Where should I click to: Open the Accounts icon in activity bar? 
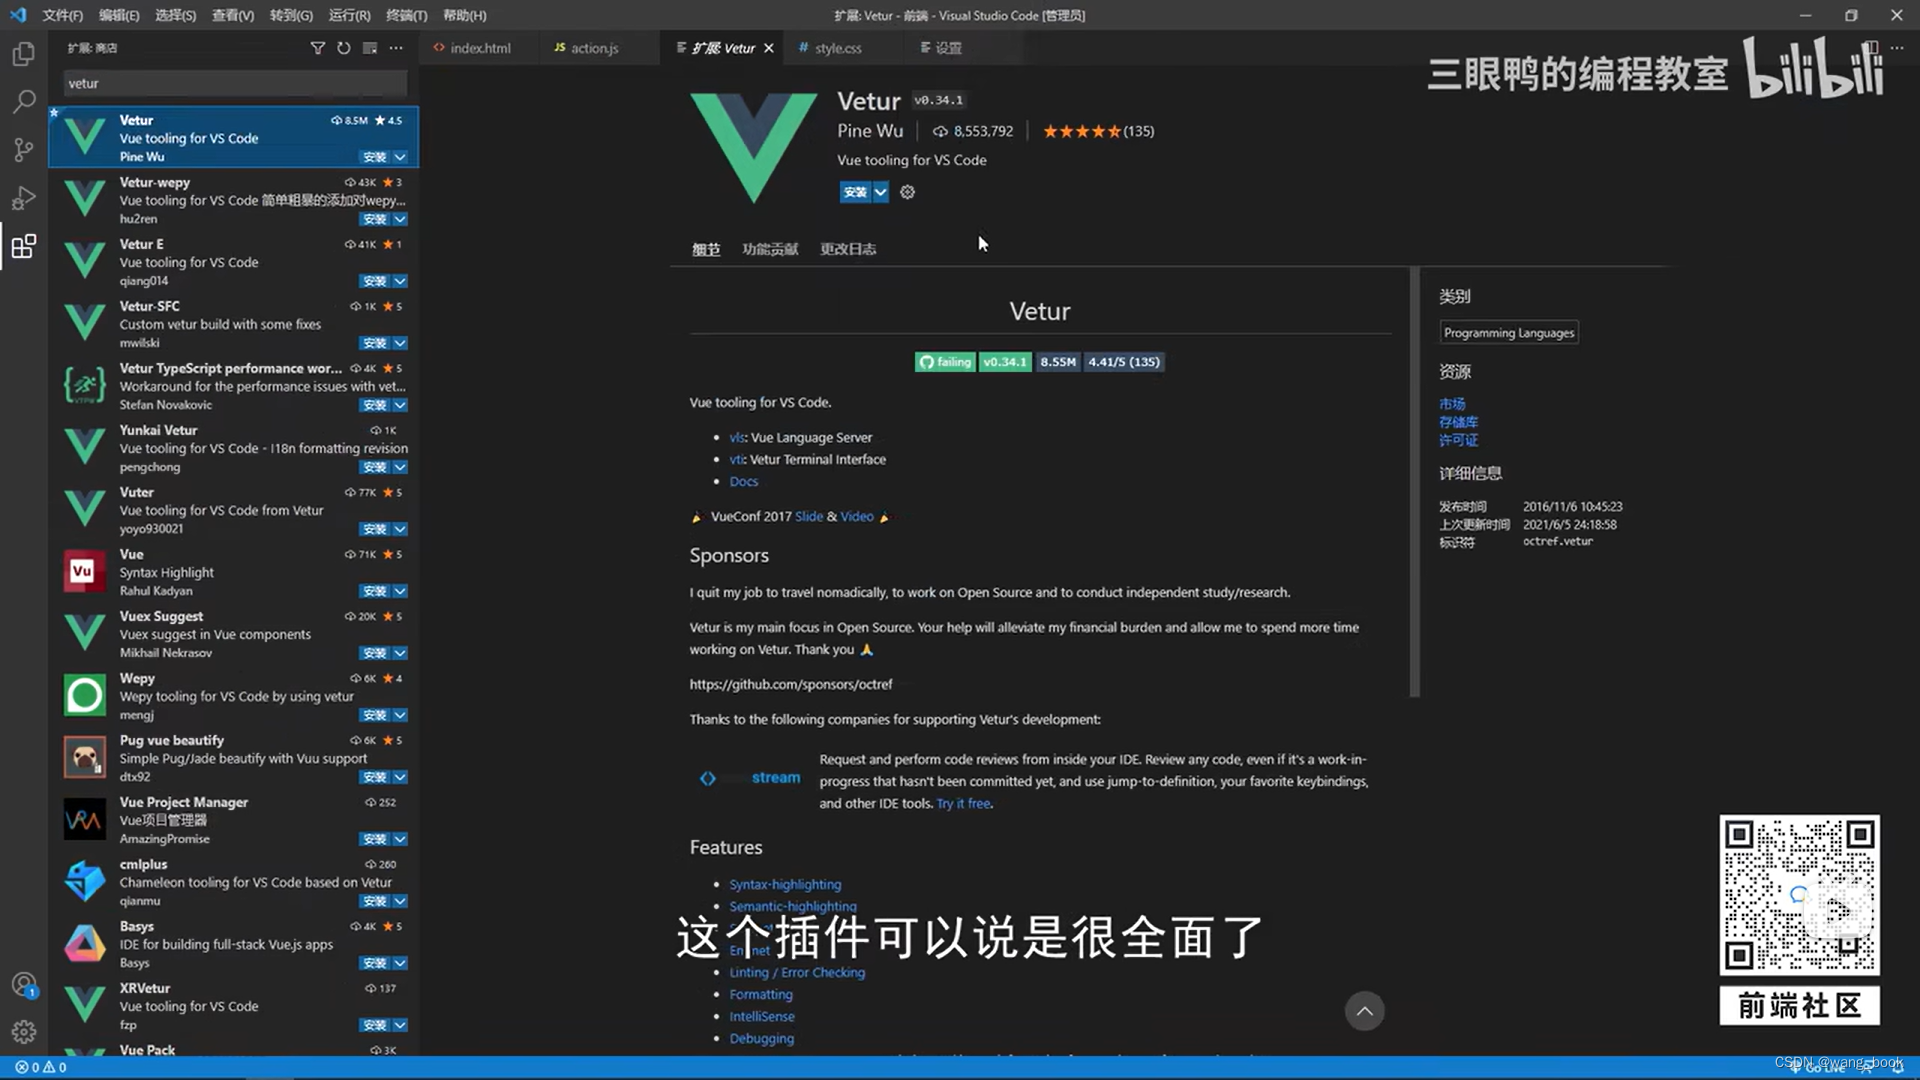pyautogui.click(x=24, y=985)
